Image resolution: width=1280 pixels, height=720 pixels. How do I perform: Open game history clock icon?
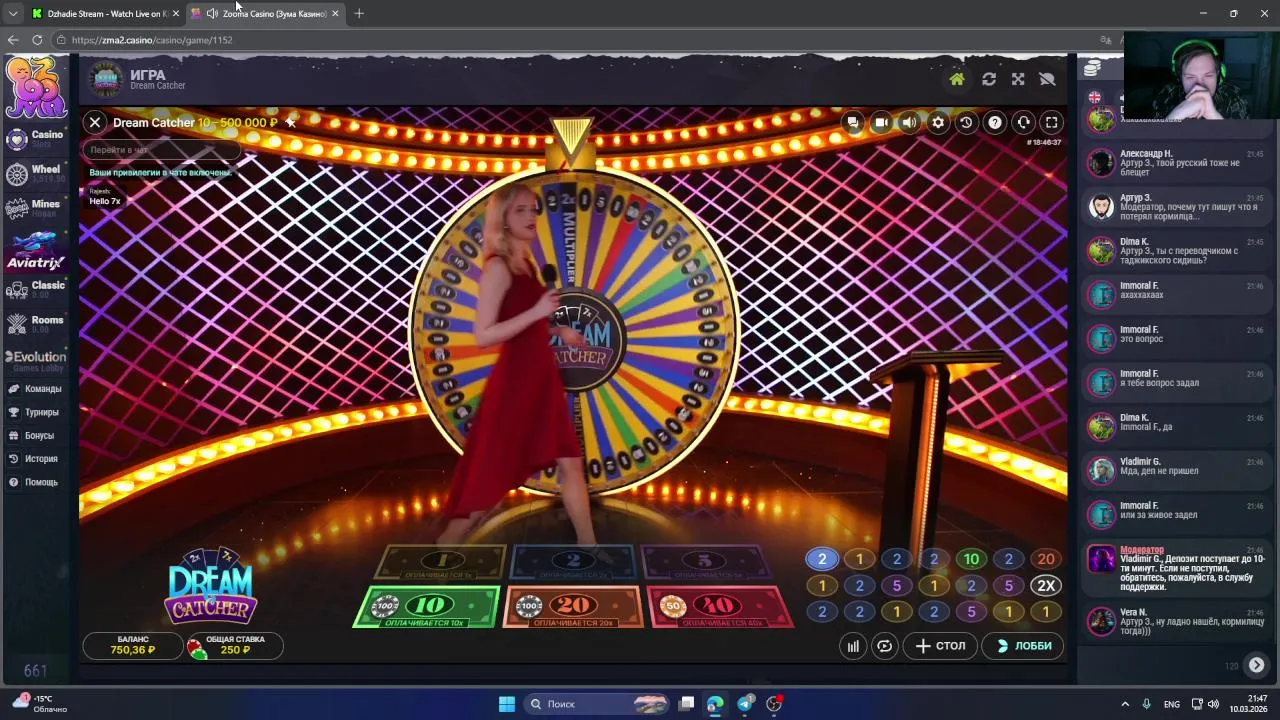point(966,122)
